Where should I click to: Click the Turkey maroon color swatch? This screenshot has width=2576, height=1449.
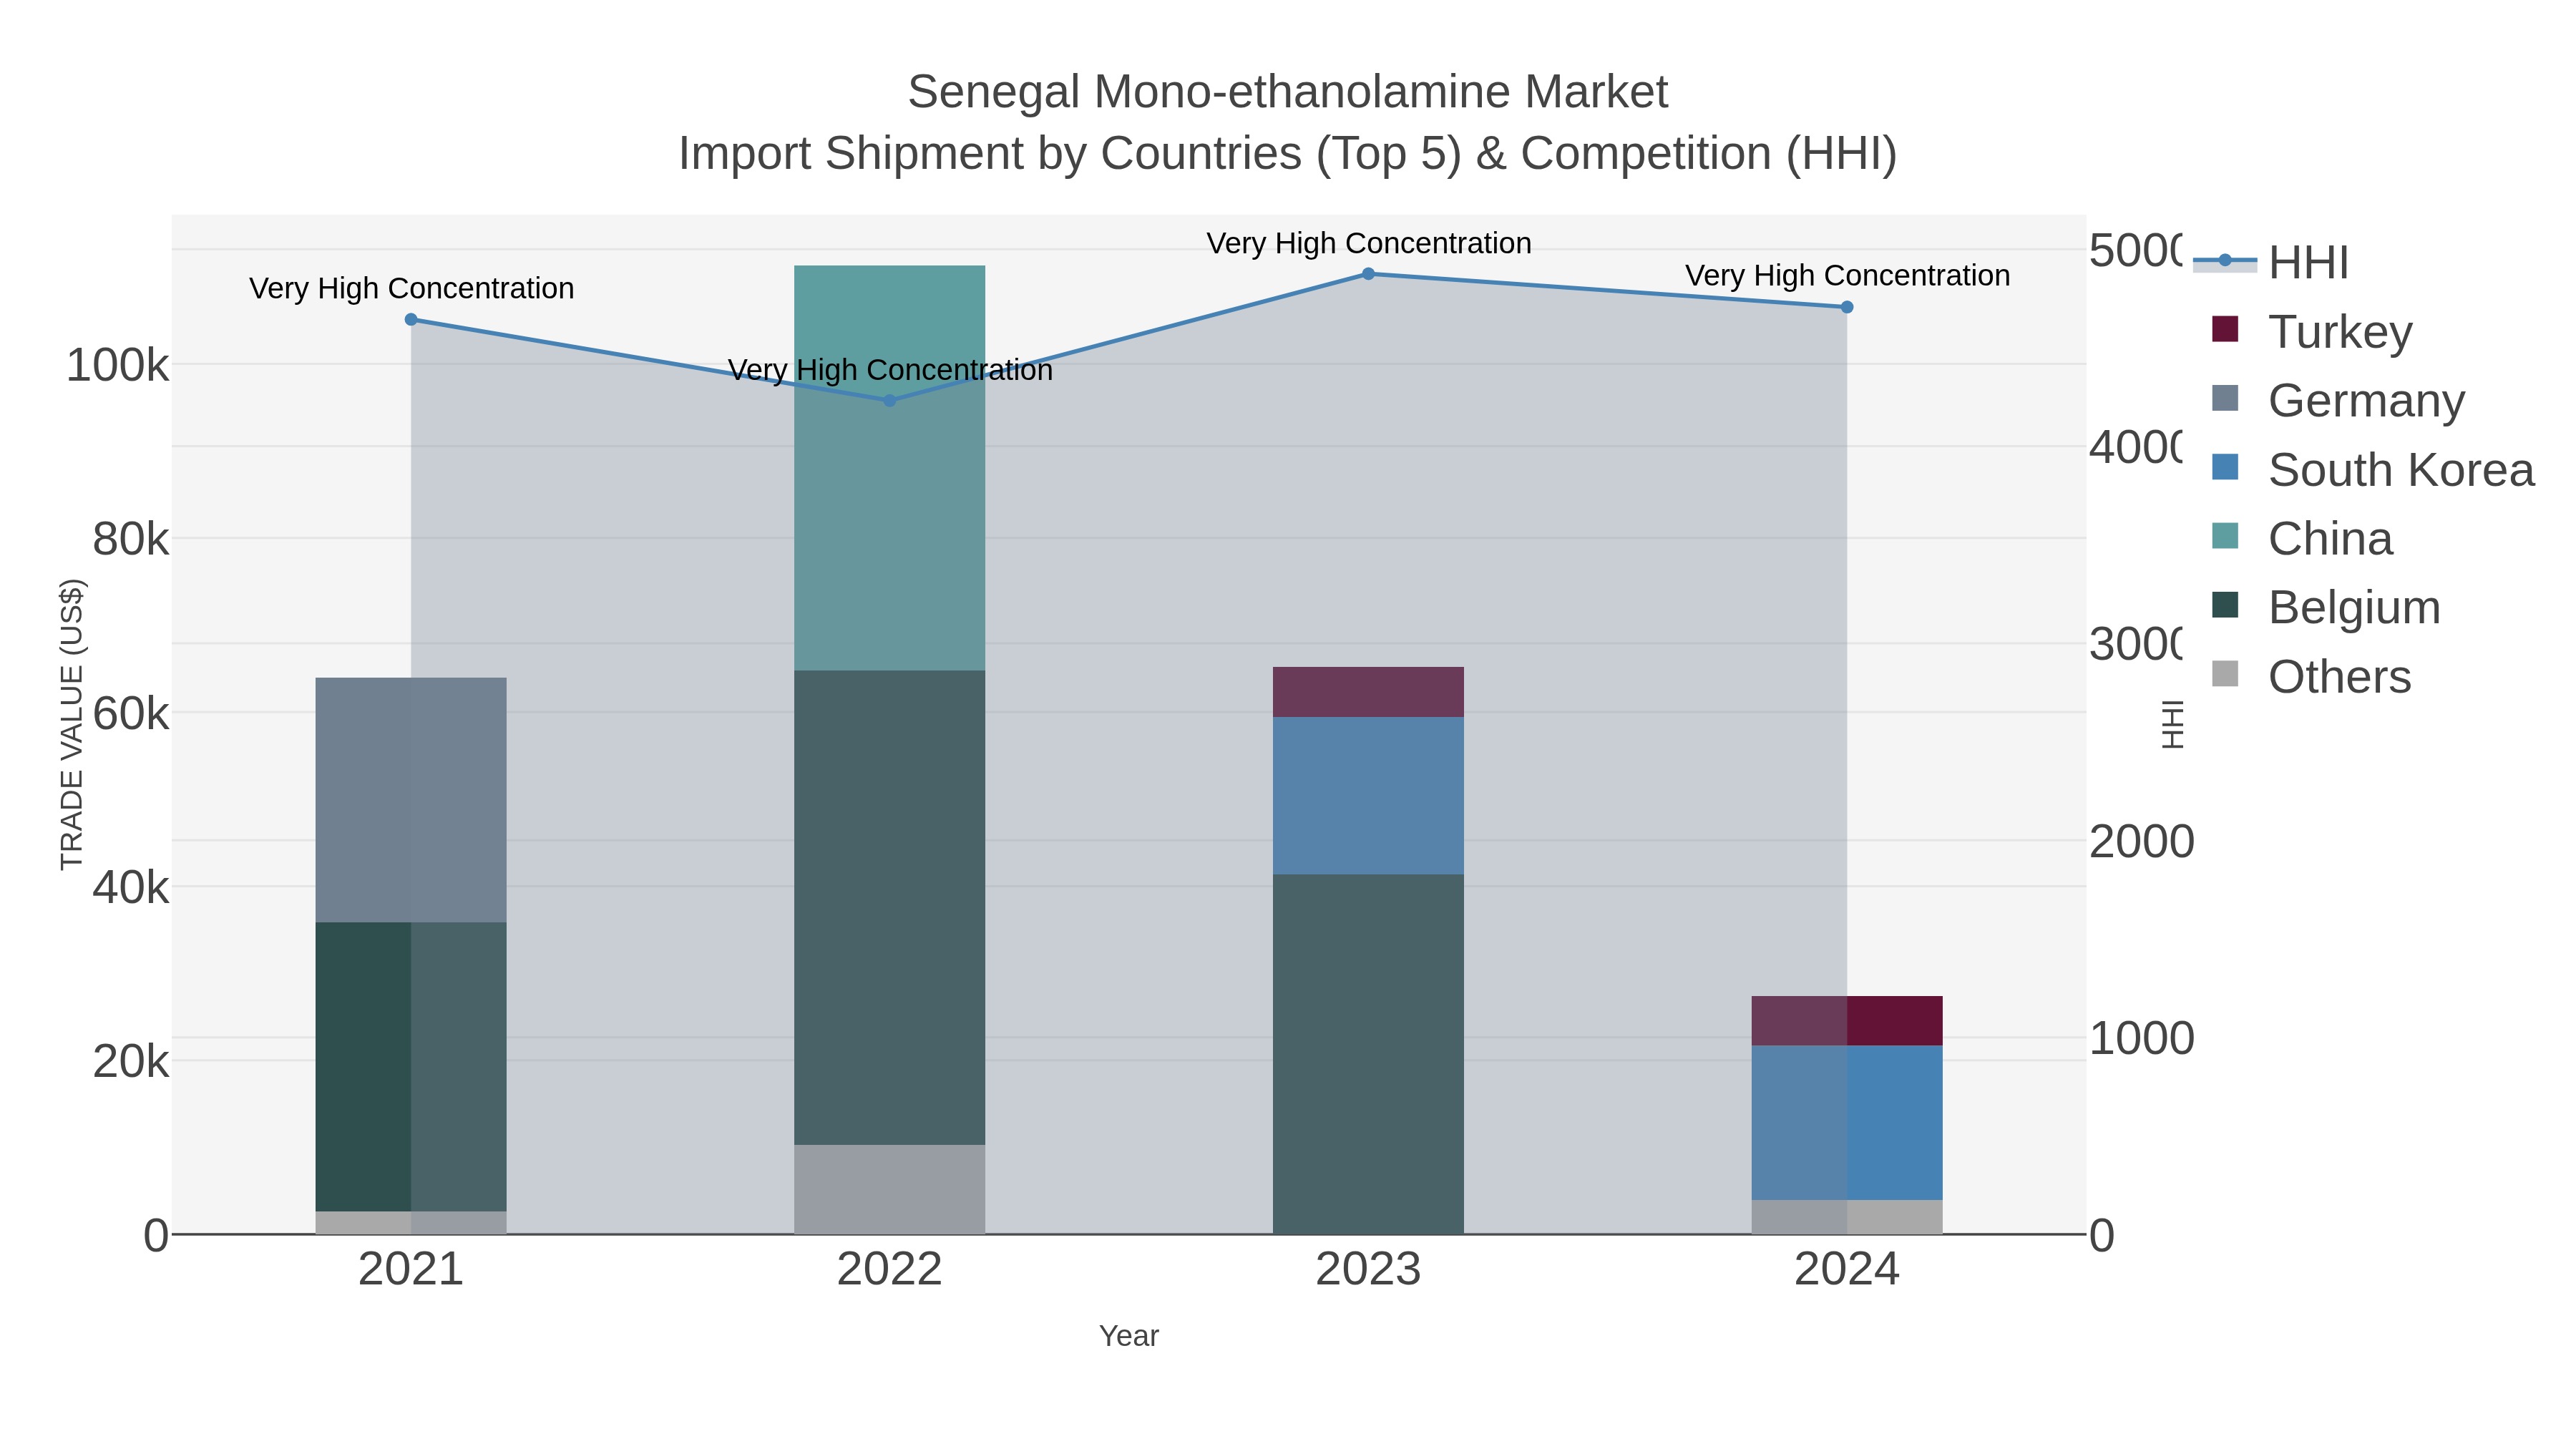2225,329
